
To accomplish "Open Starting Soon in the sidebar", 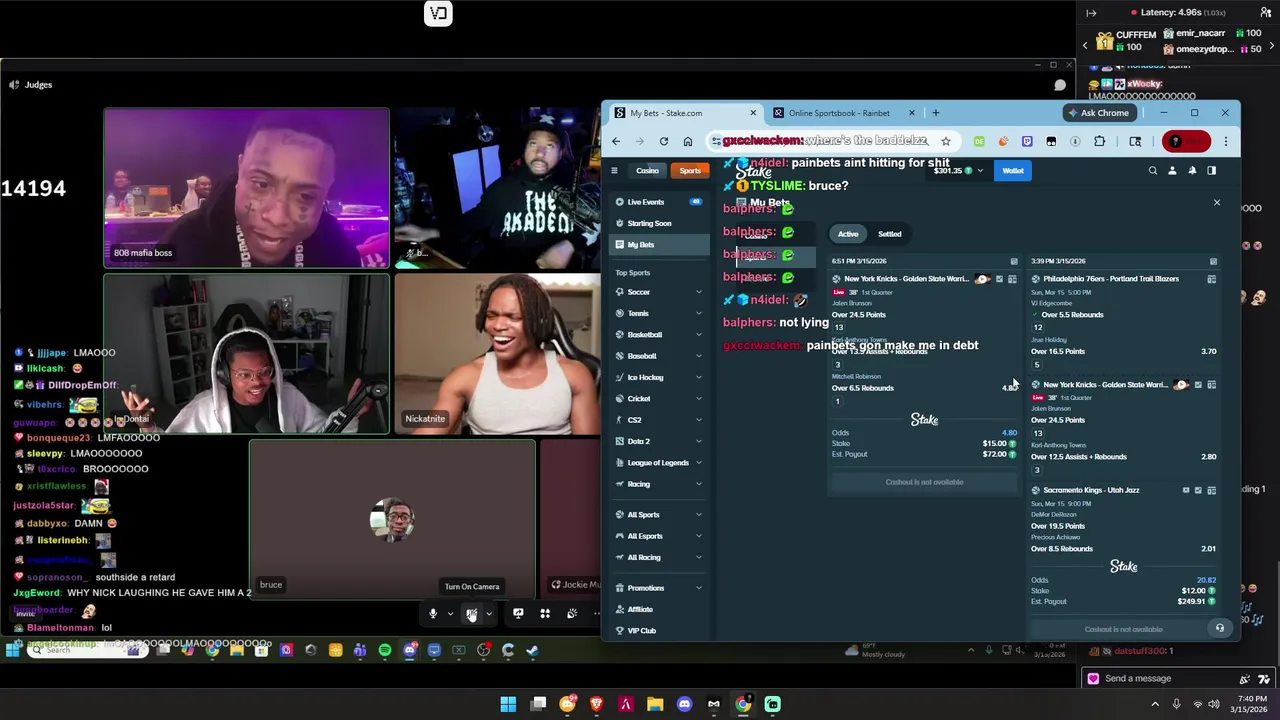I will coord(658,223).
